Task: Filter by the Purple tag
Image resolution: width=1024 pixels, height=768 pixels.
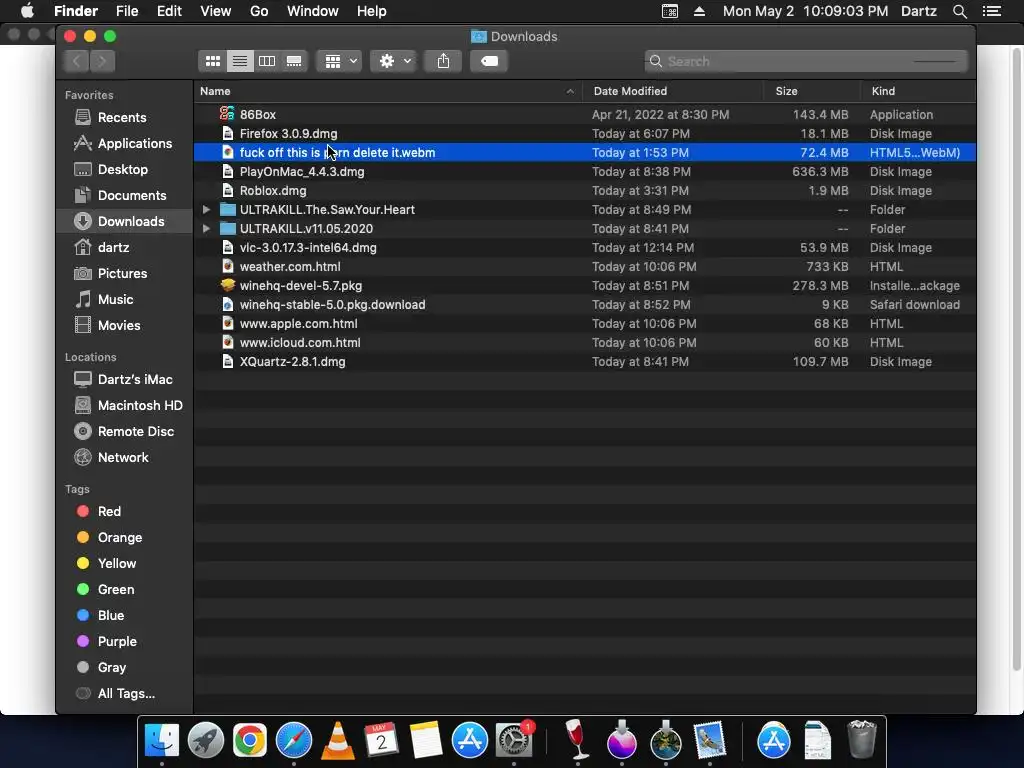Action: coord(124,641)
